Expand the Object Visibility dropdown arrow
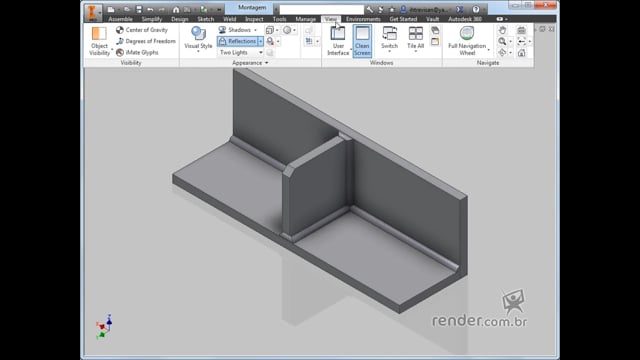This screenshot has height=360, width=640. 112,50
